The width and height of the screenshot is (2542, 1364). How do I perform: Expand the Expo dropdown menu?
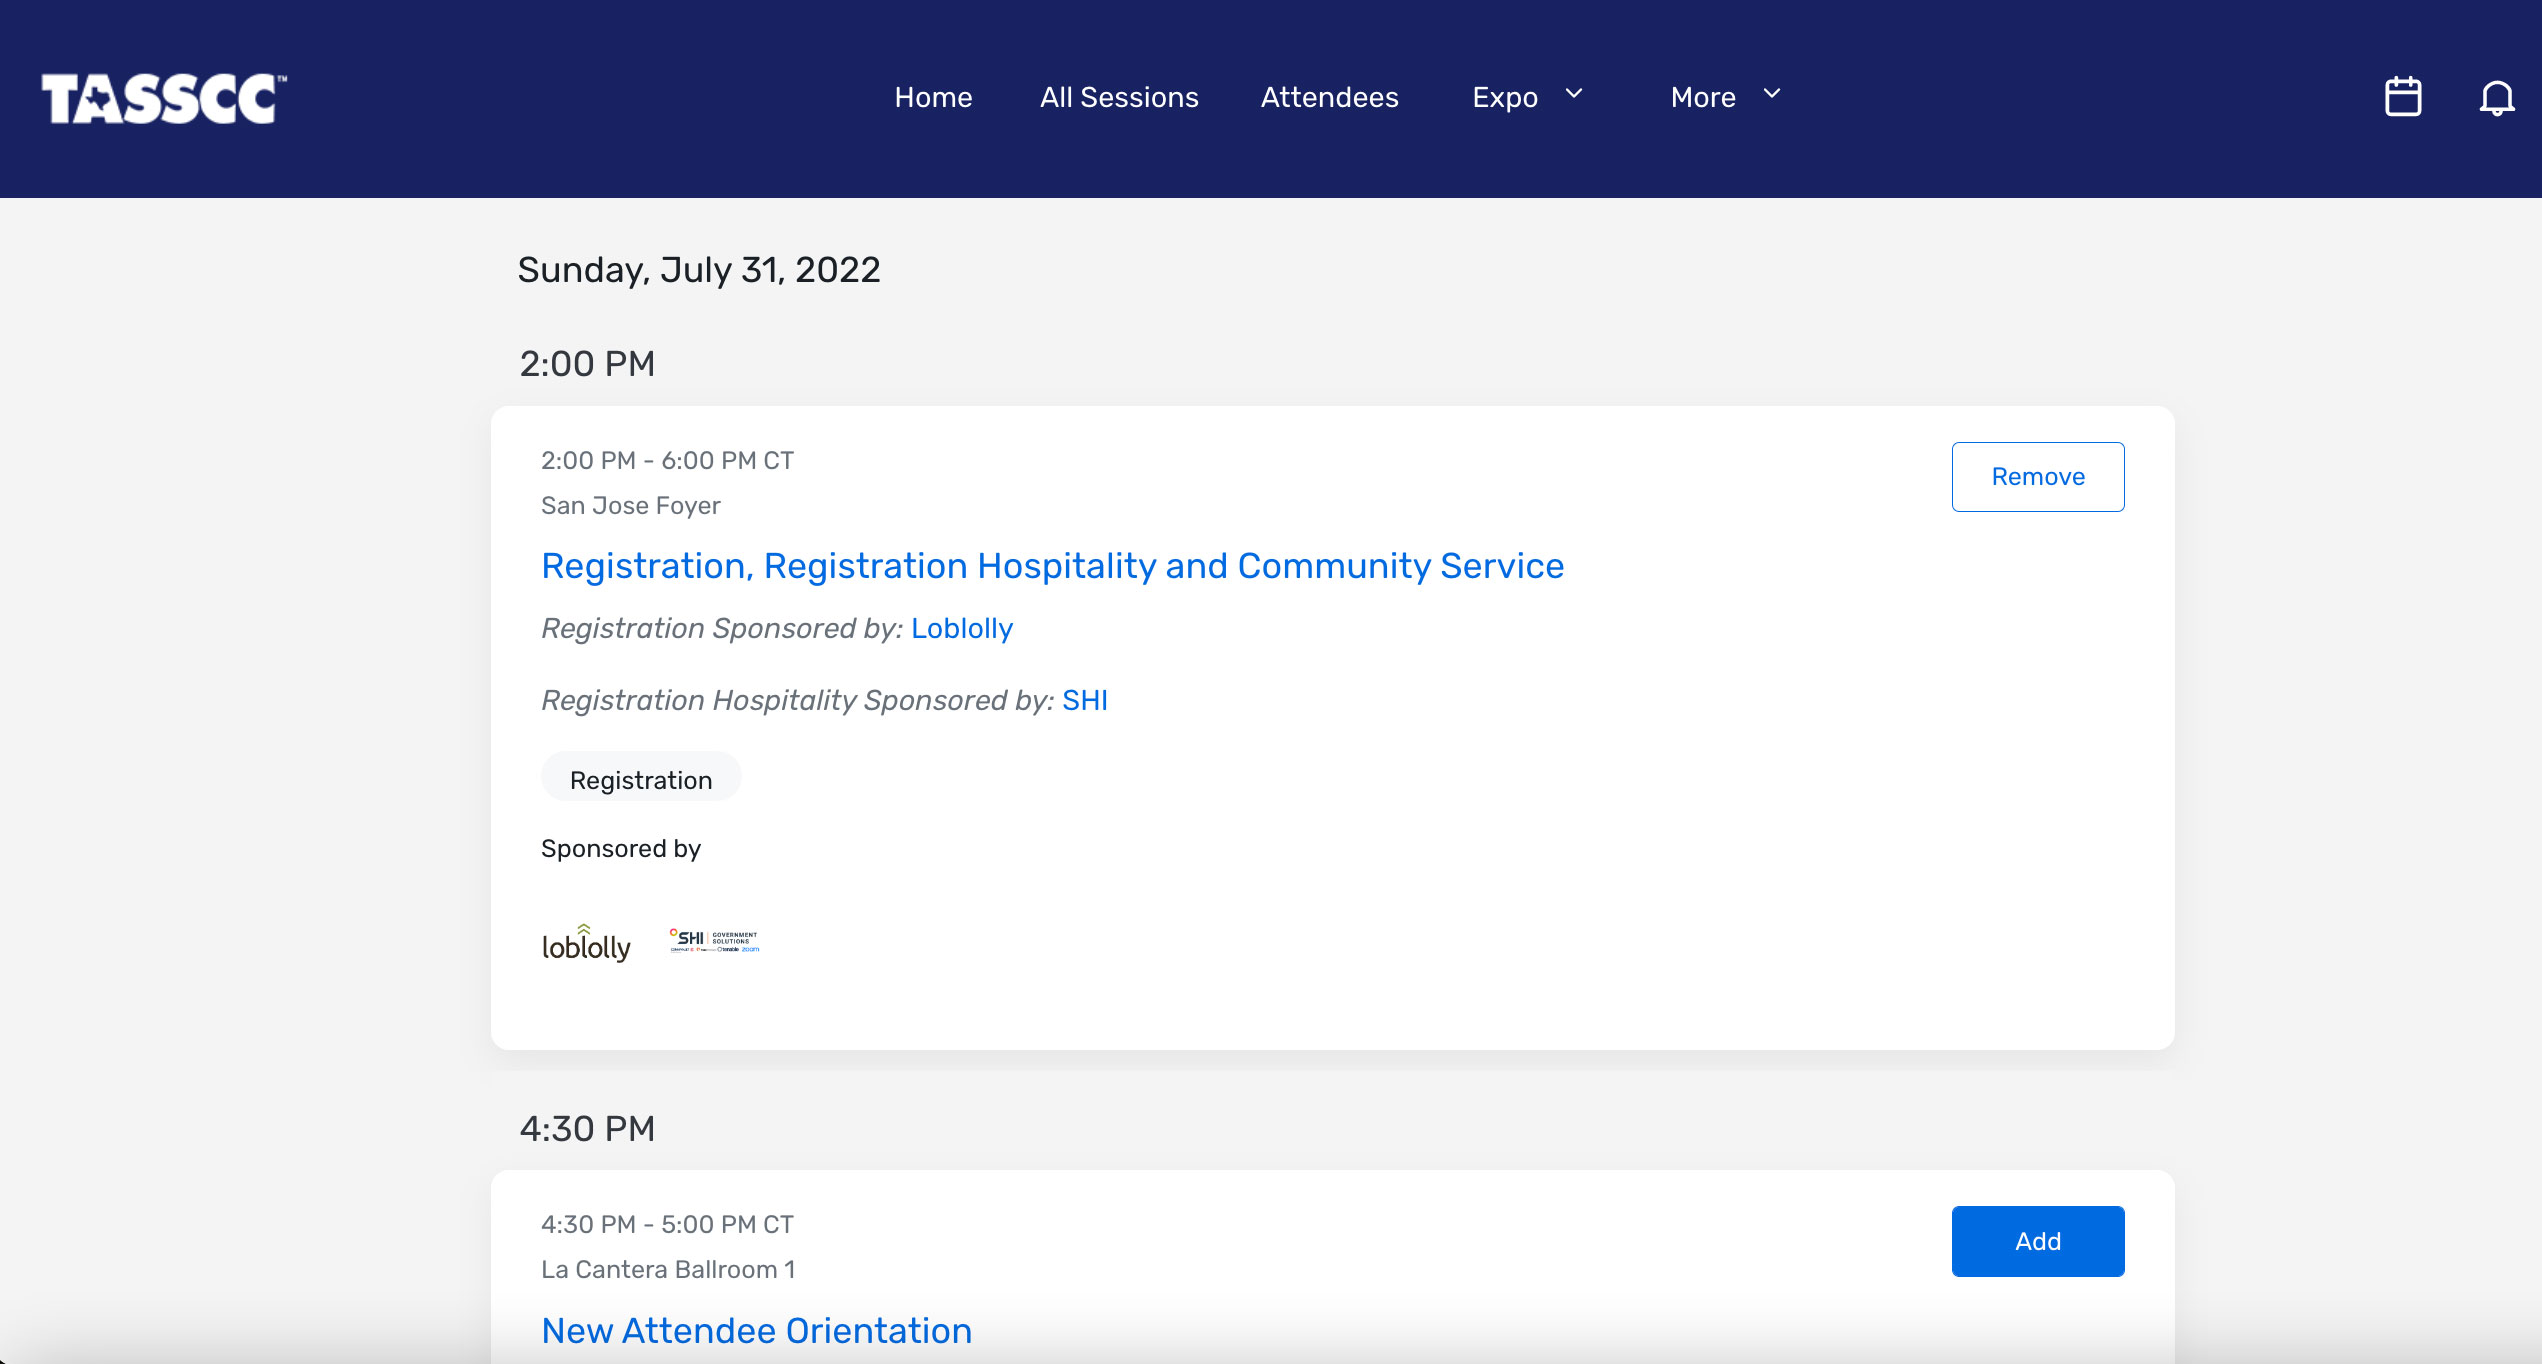[x=1504, y=97]
